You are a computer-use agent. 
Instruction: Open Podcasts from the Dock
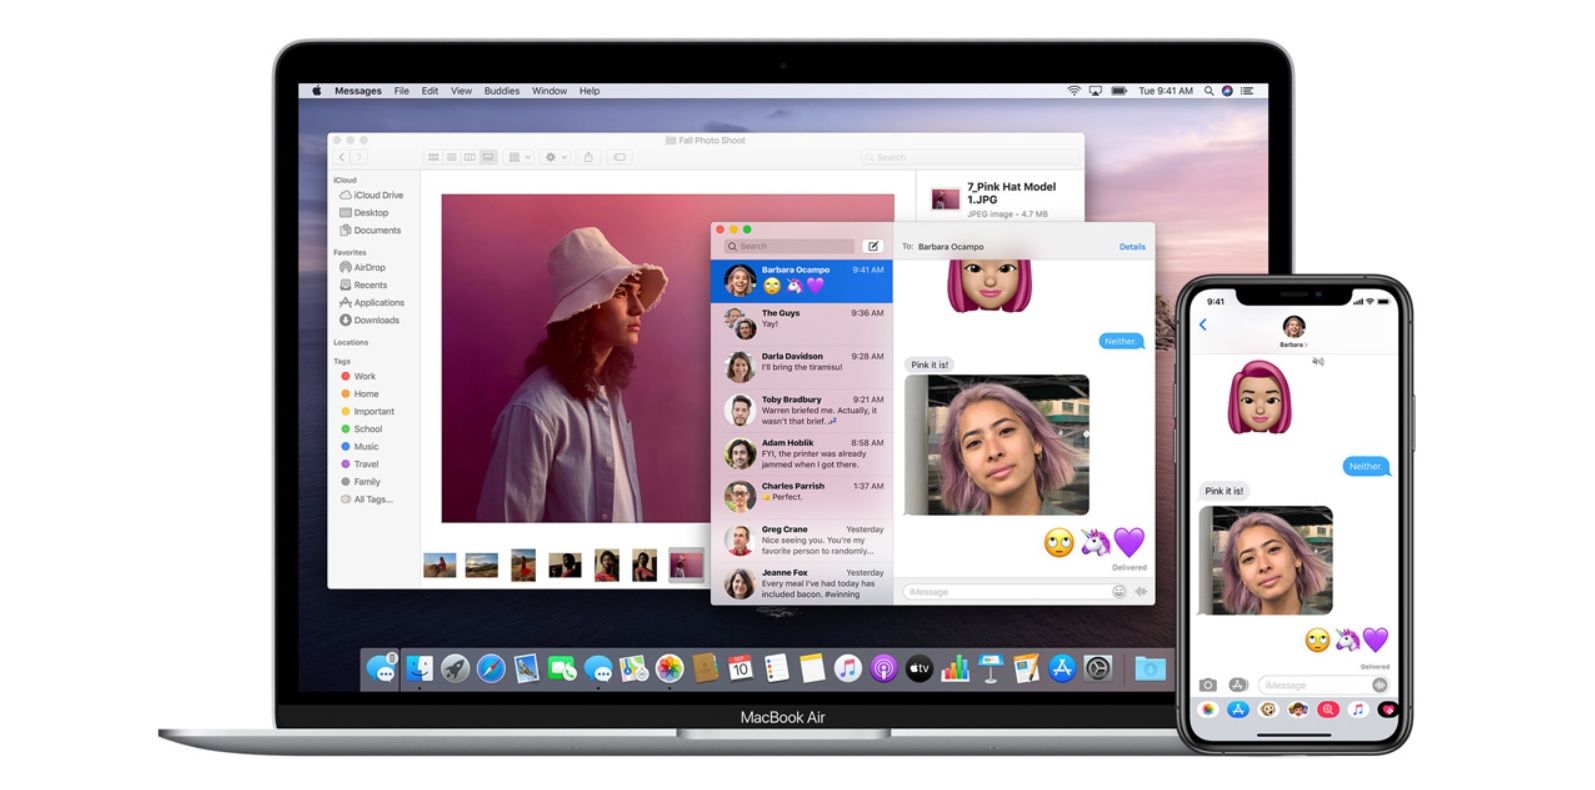tap(883, 668)
